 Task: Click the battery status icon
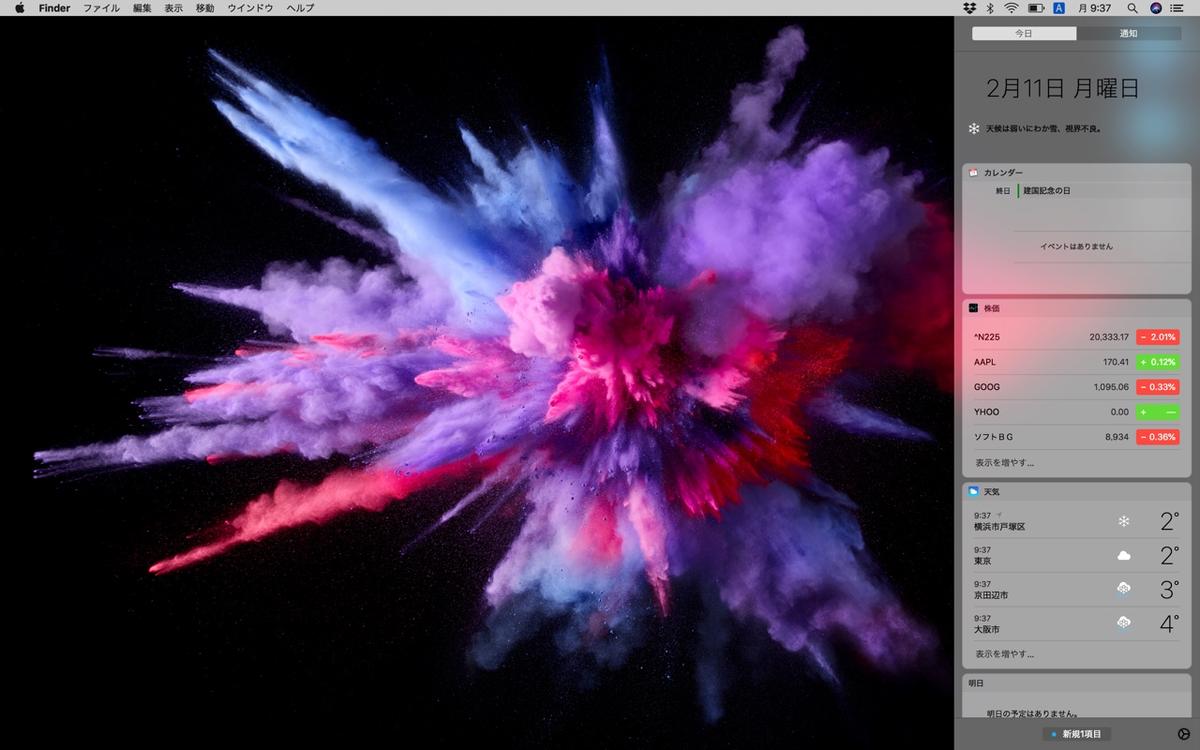tap(1036, 8)
